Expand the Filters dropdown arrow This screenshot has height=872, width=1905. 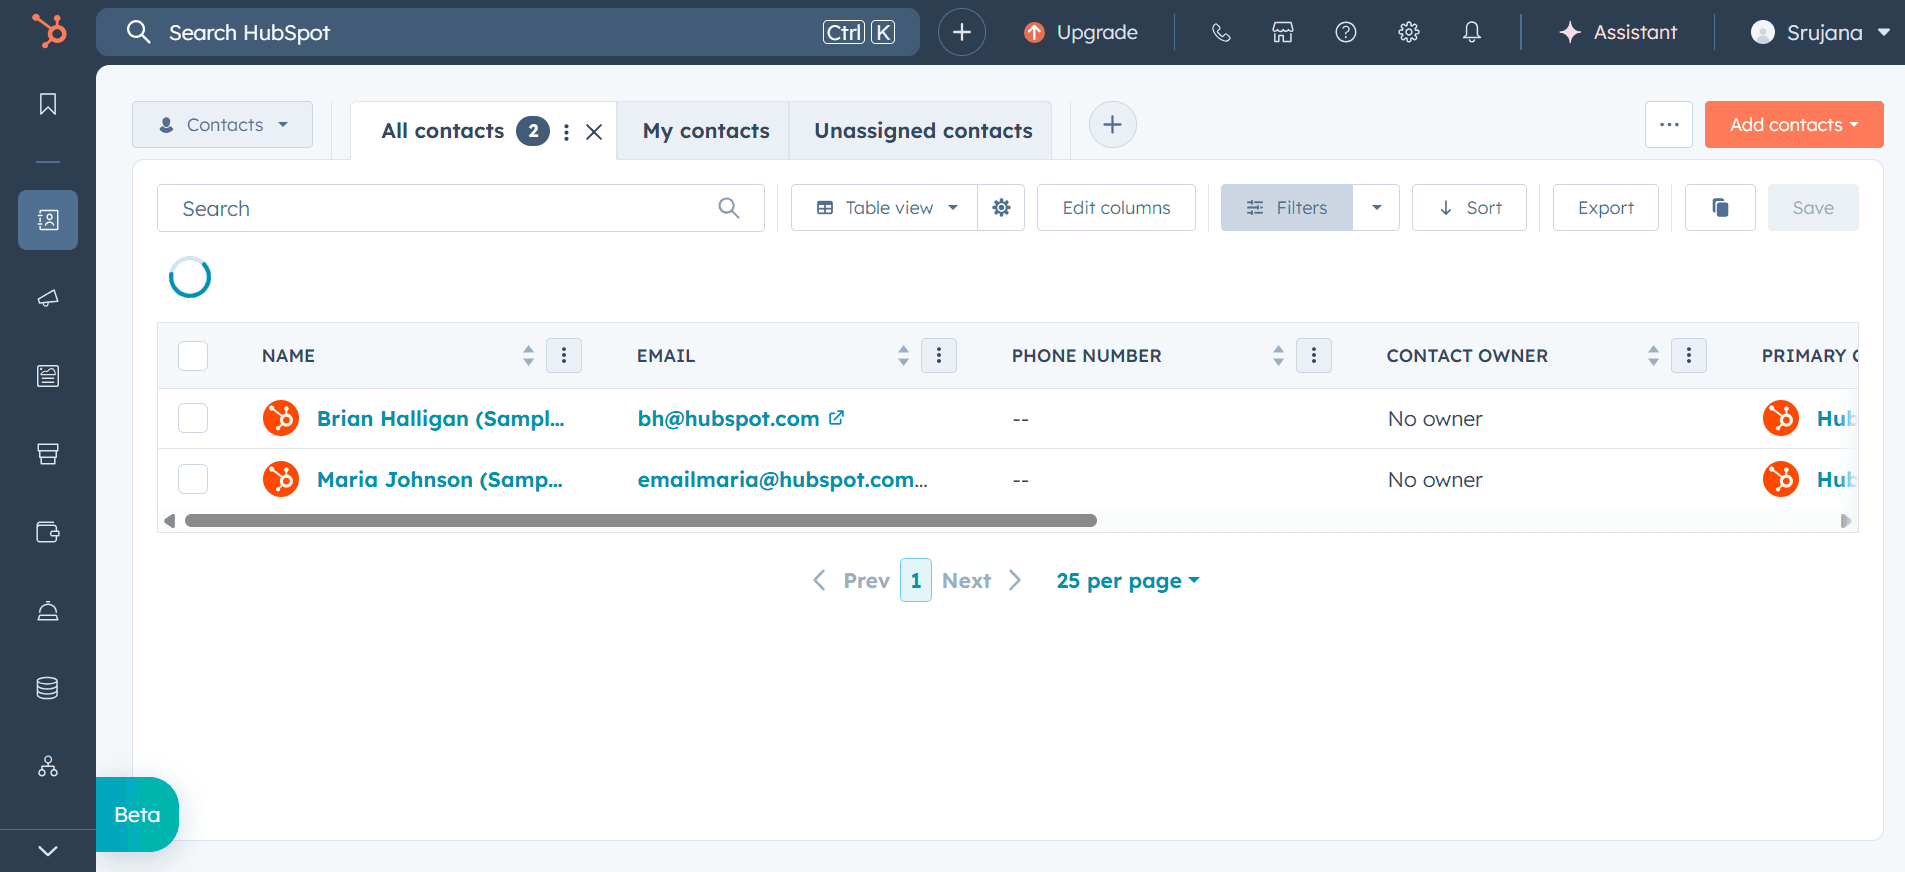click(1377, 208)
